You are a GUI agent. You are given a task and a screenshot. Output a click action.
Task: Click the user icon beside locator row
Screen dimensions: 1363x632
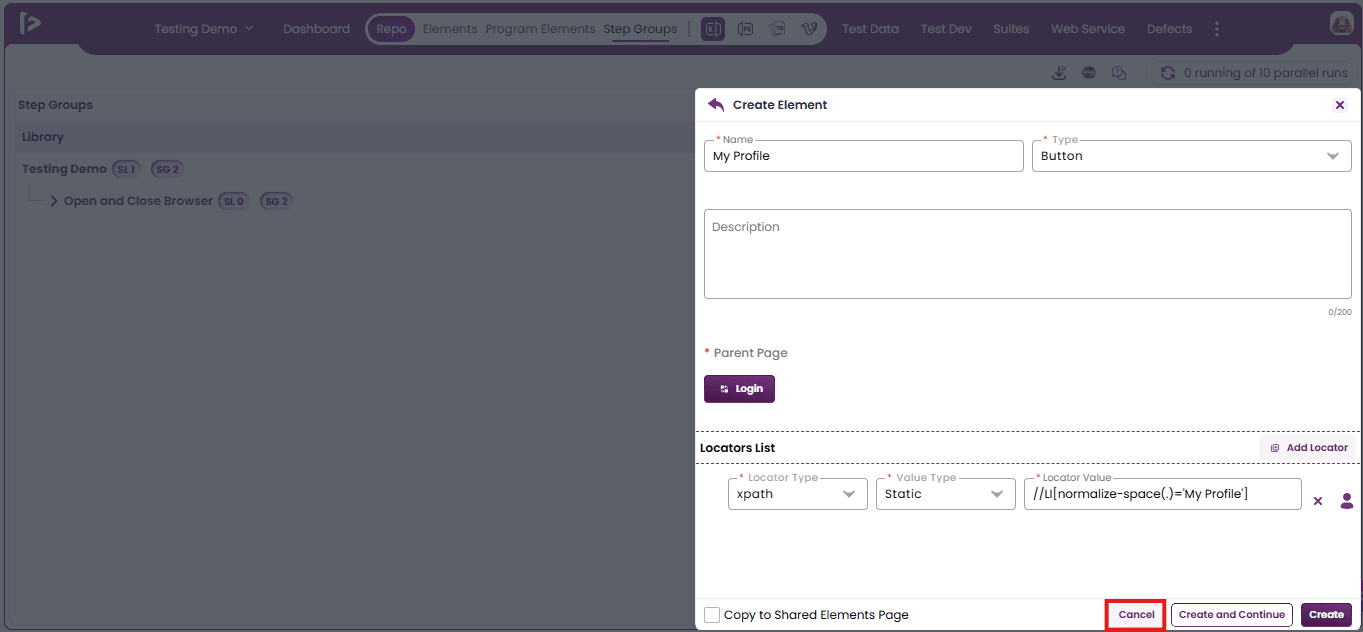pos(1346,500)
